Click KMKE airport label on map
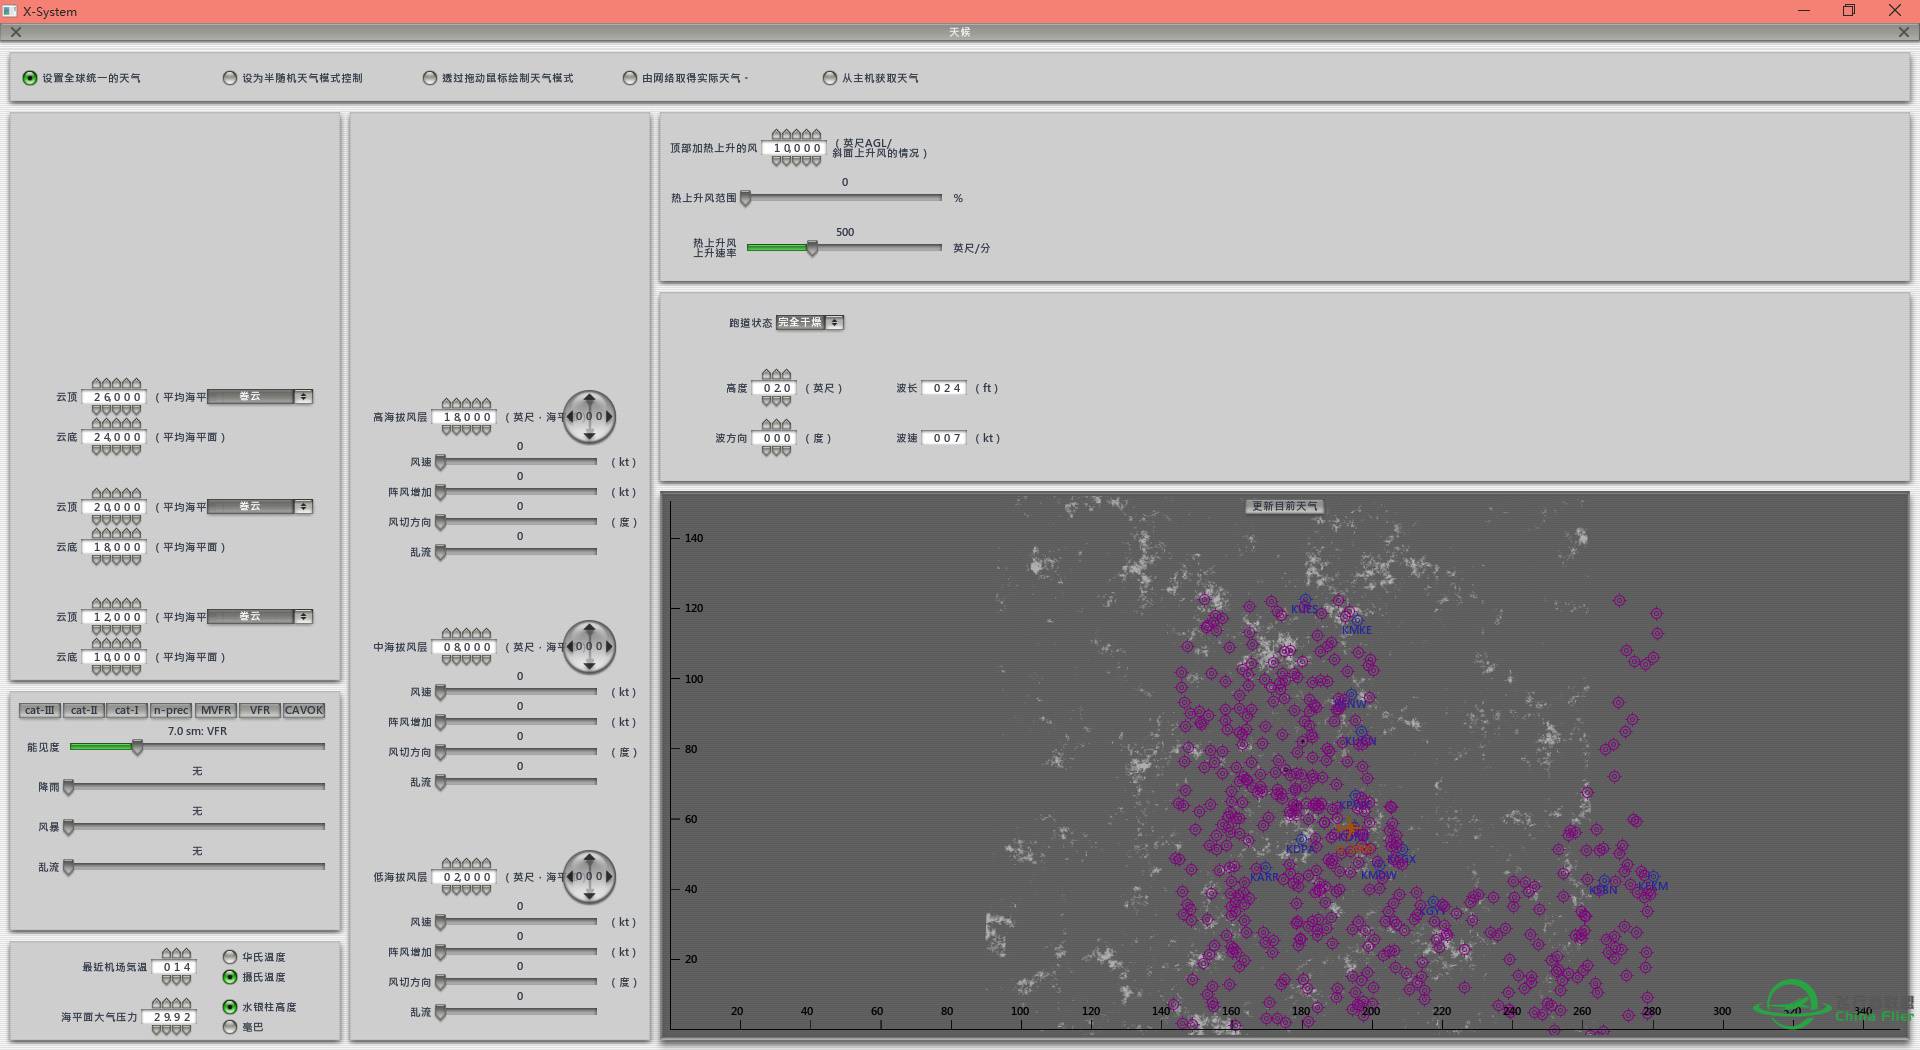 [1357, 630]
